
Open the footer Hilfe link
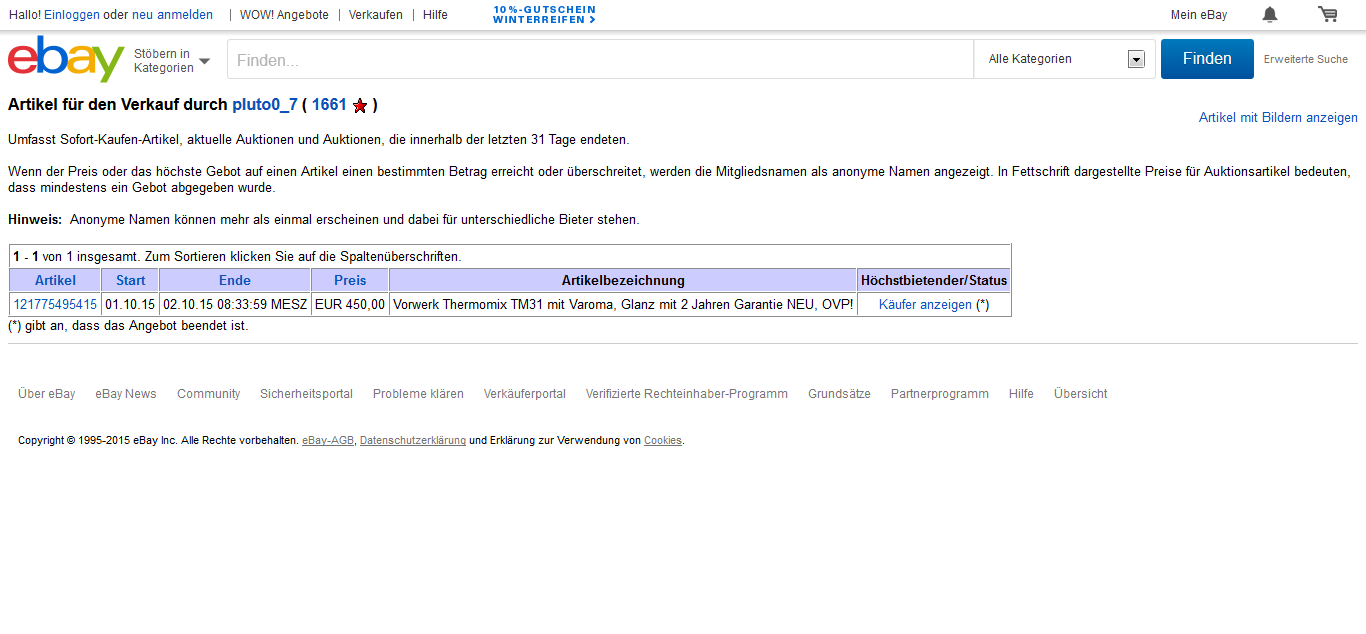pyautogui.click(x=1021, y=394)
